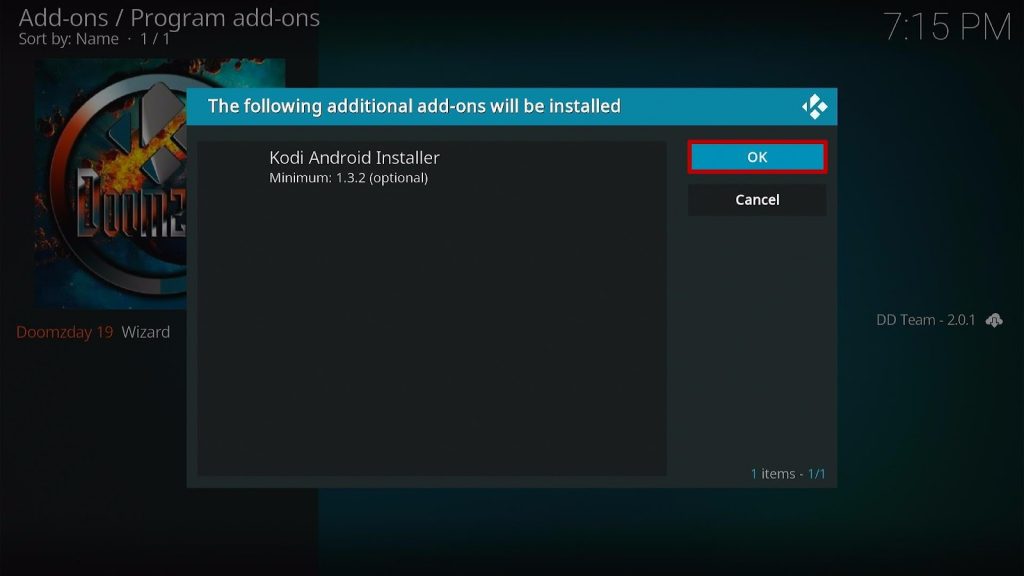Click the DD Team - 2.0.1 version text
The width and height of the screenshot is (1024, 576).
pyautogui.click(x=925, y=320)
